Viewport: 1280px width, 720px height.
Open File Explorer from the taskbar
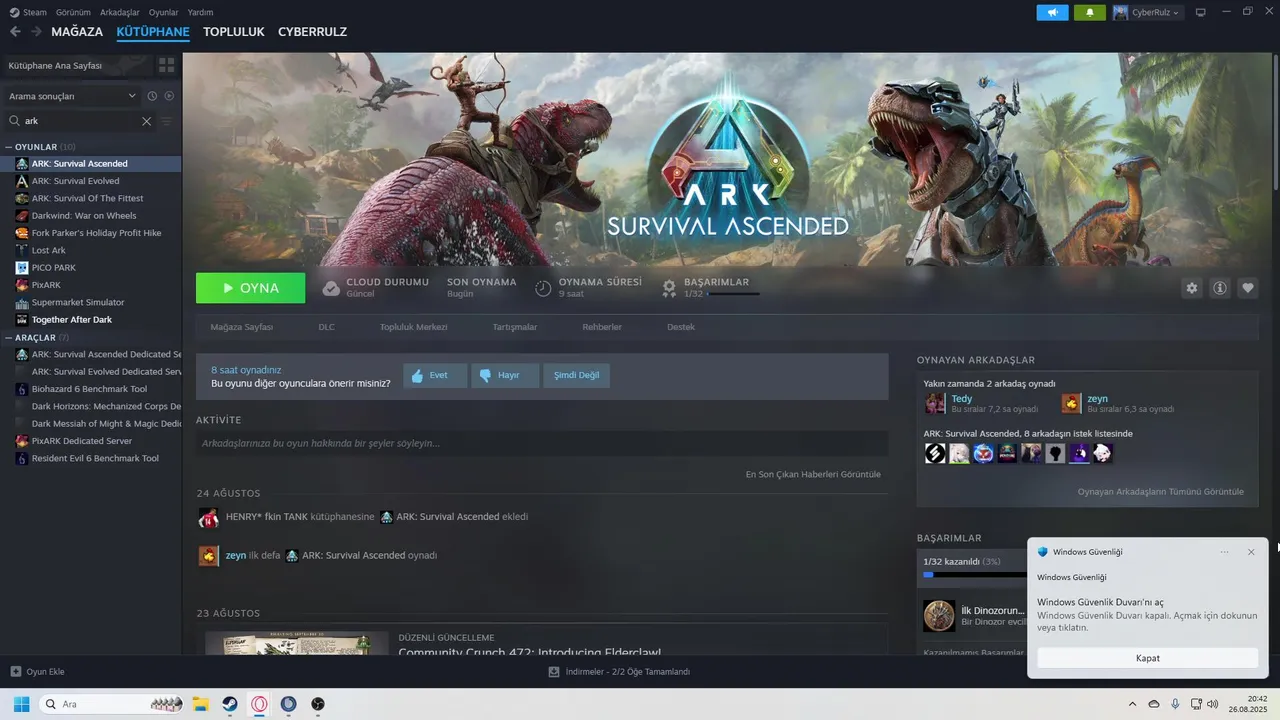[x=200, y=704]
